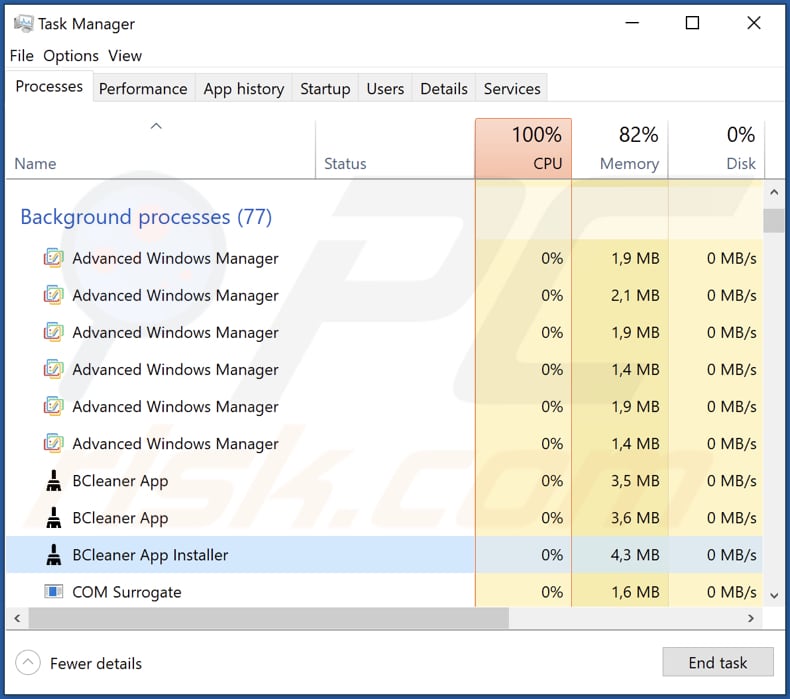Click the horizontal scrollbar left arrow
Screen dimensions: 790x699
tap(17, 618)
